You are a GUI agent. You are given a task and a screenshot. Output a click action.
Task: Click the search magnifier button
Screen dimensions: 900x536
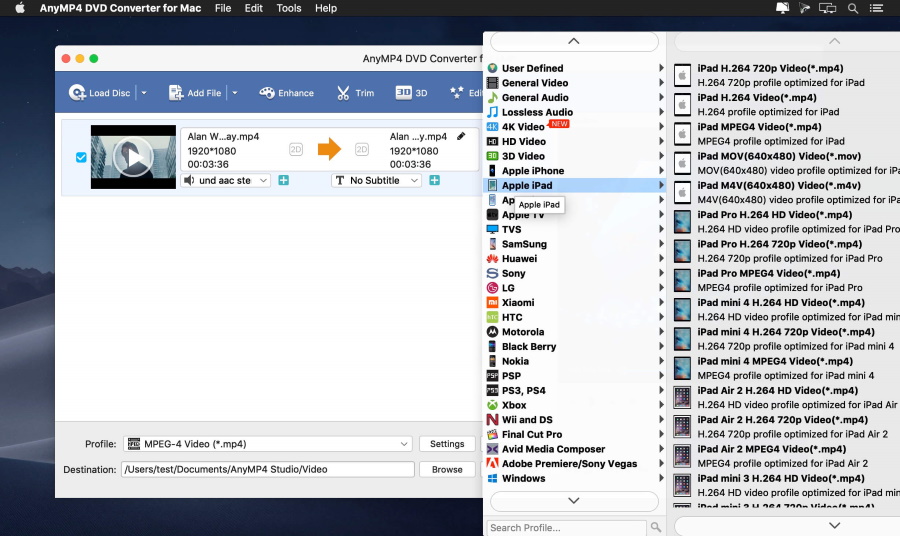click(x=655, y=527)
